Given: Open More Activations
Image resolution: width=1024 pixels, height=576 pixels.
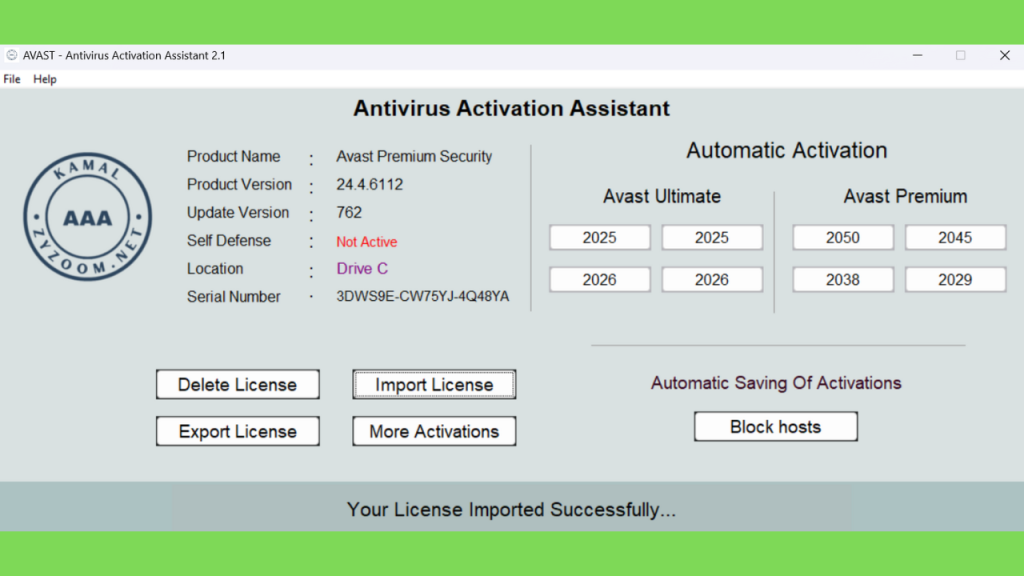Looking at the screenshot, I should 434,432.
